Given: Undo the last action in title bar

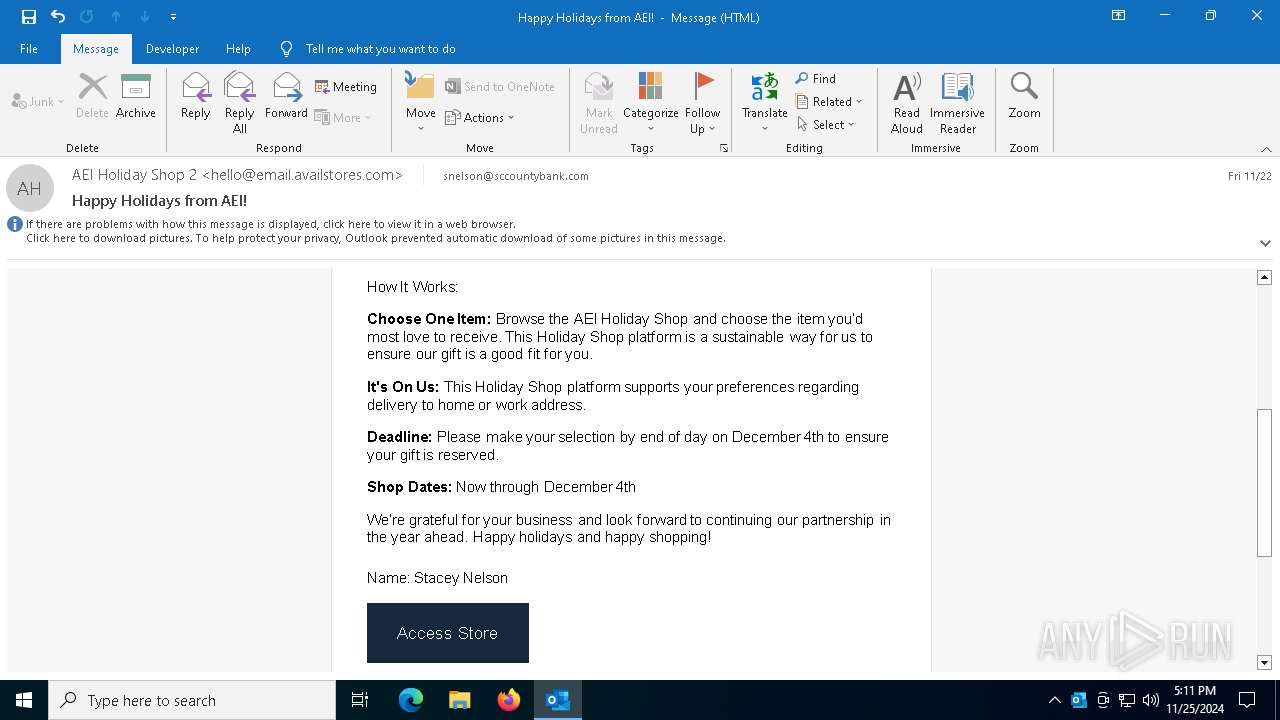Looking at the screenshot, I should coord(58,17).
